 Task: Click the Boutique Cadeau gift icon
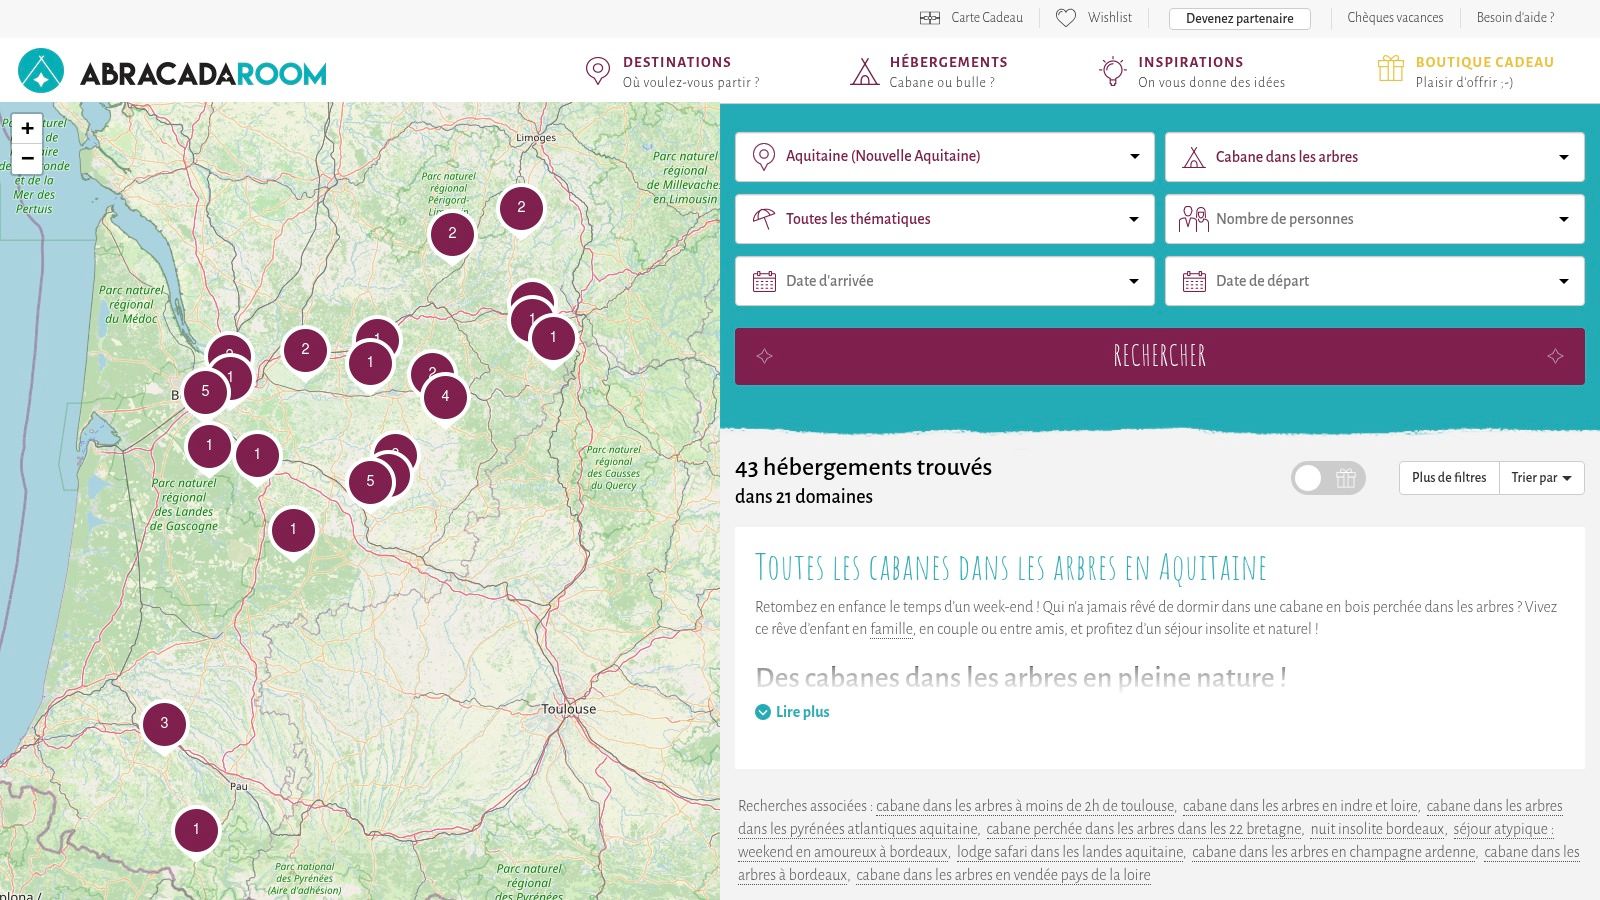1391,68
